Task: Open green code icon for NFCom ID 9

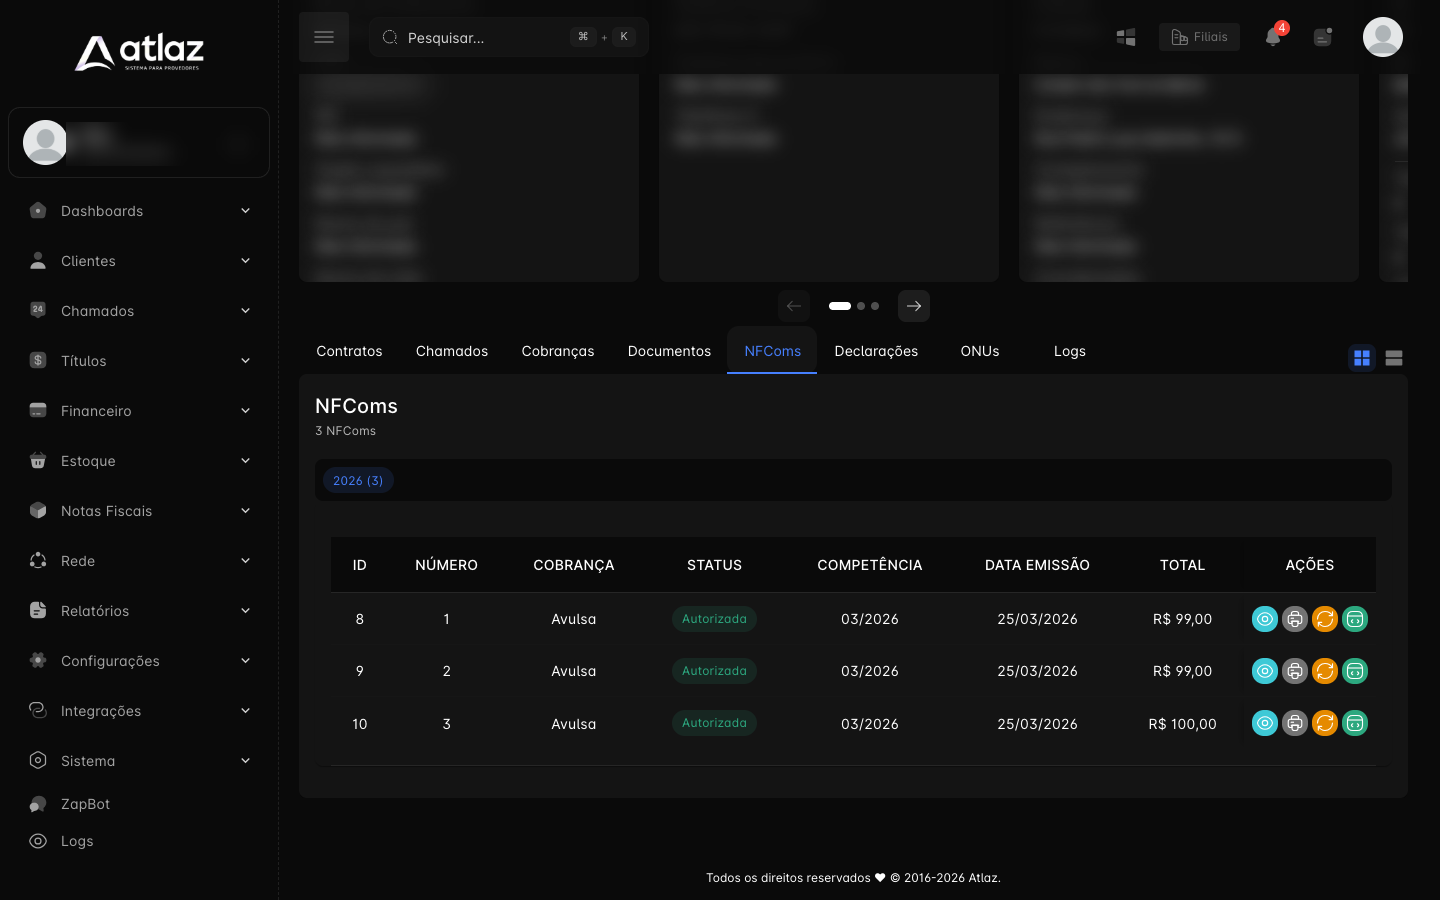Action: [1355, 671]
